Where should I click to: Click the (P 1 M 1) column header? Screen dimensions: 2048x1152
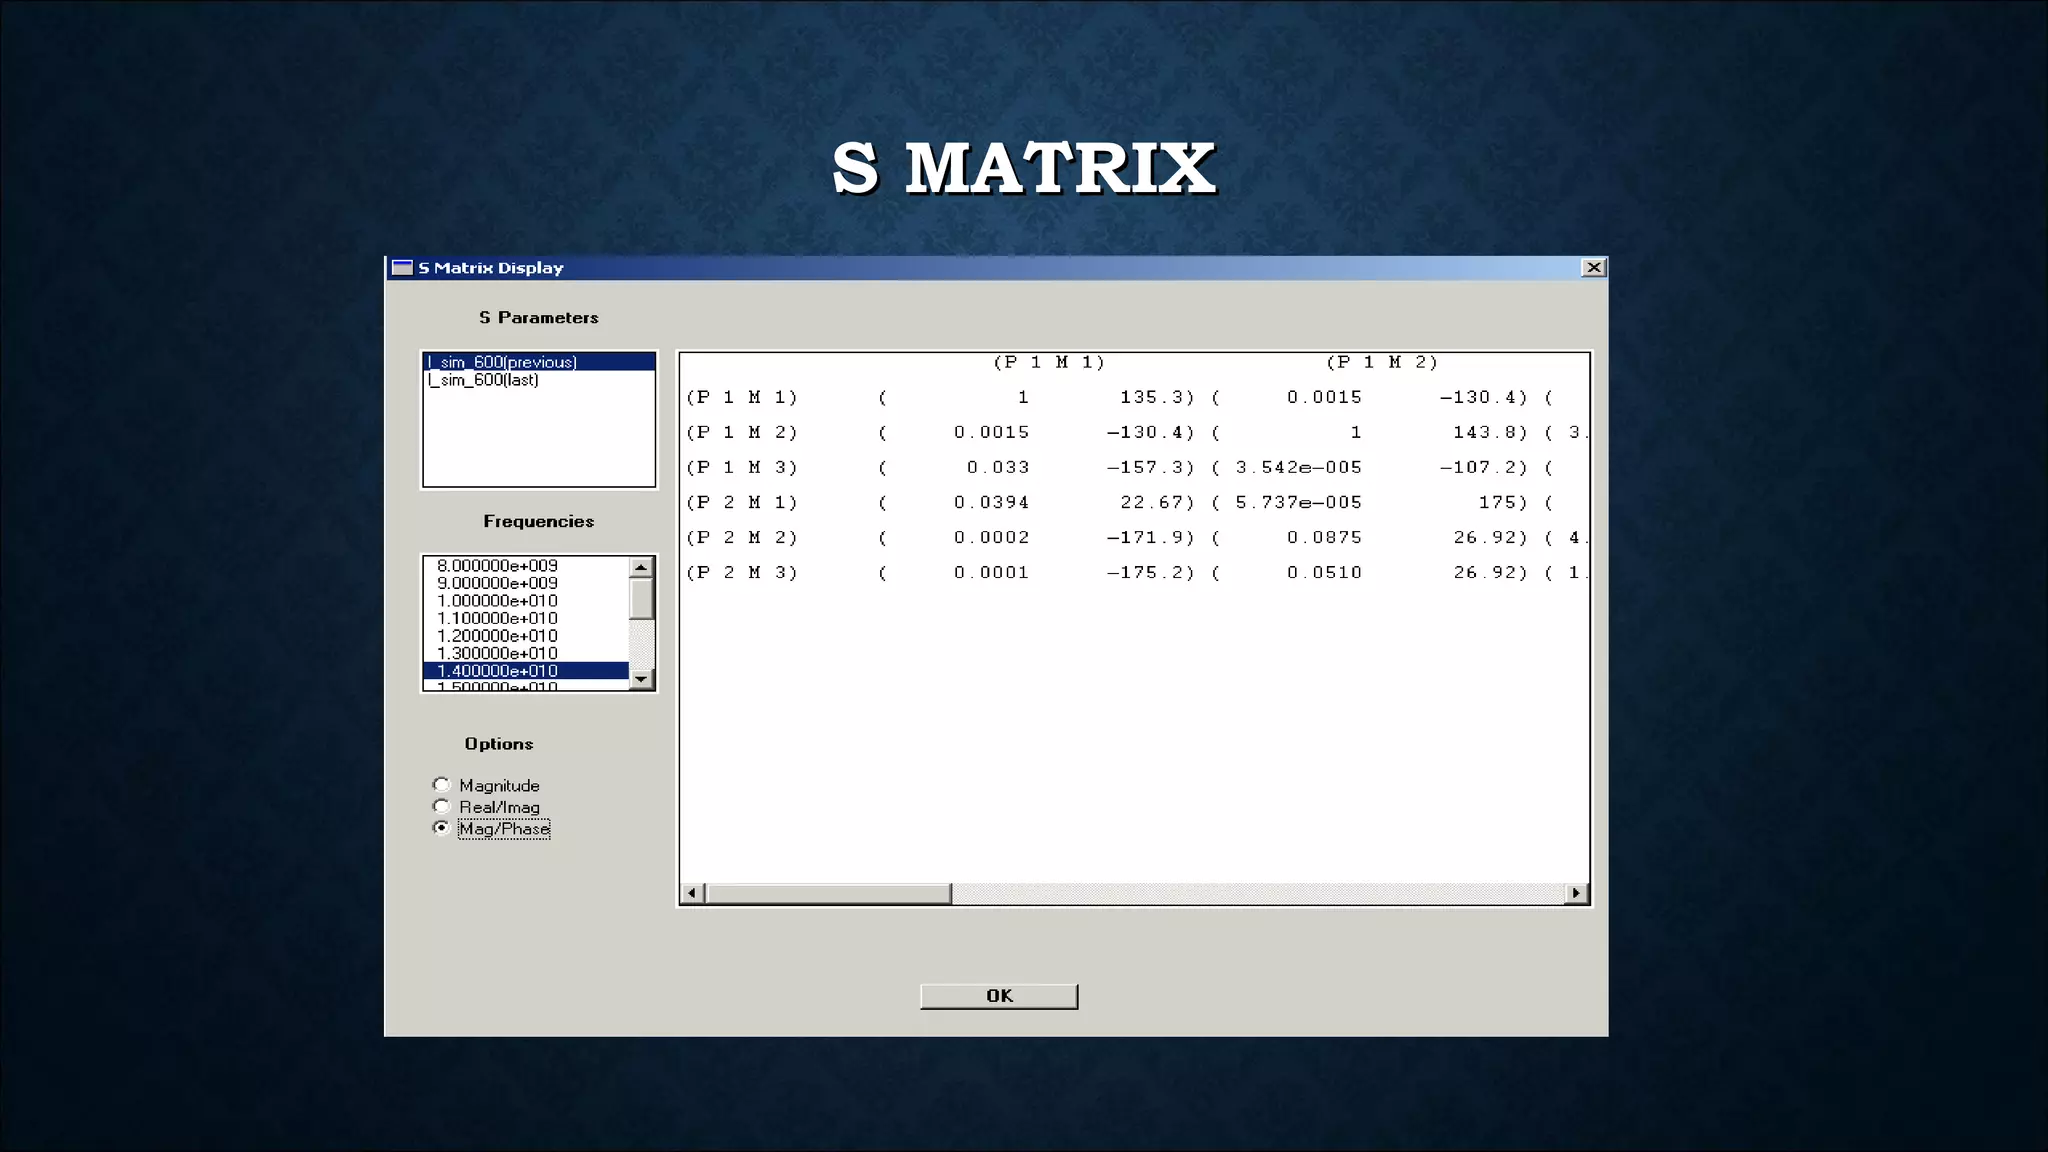pyautogui.click(x=1049, y=362)
